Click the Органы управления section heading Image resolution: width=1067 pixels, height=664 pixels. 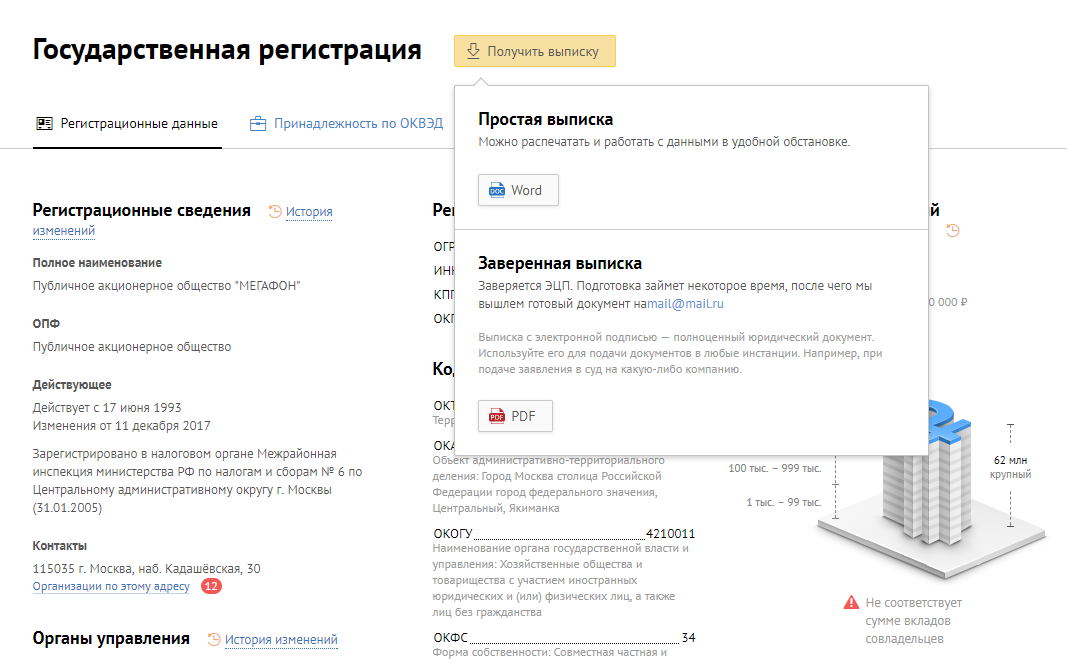point(111,638)
